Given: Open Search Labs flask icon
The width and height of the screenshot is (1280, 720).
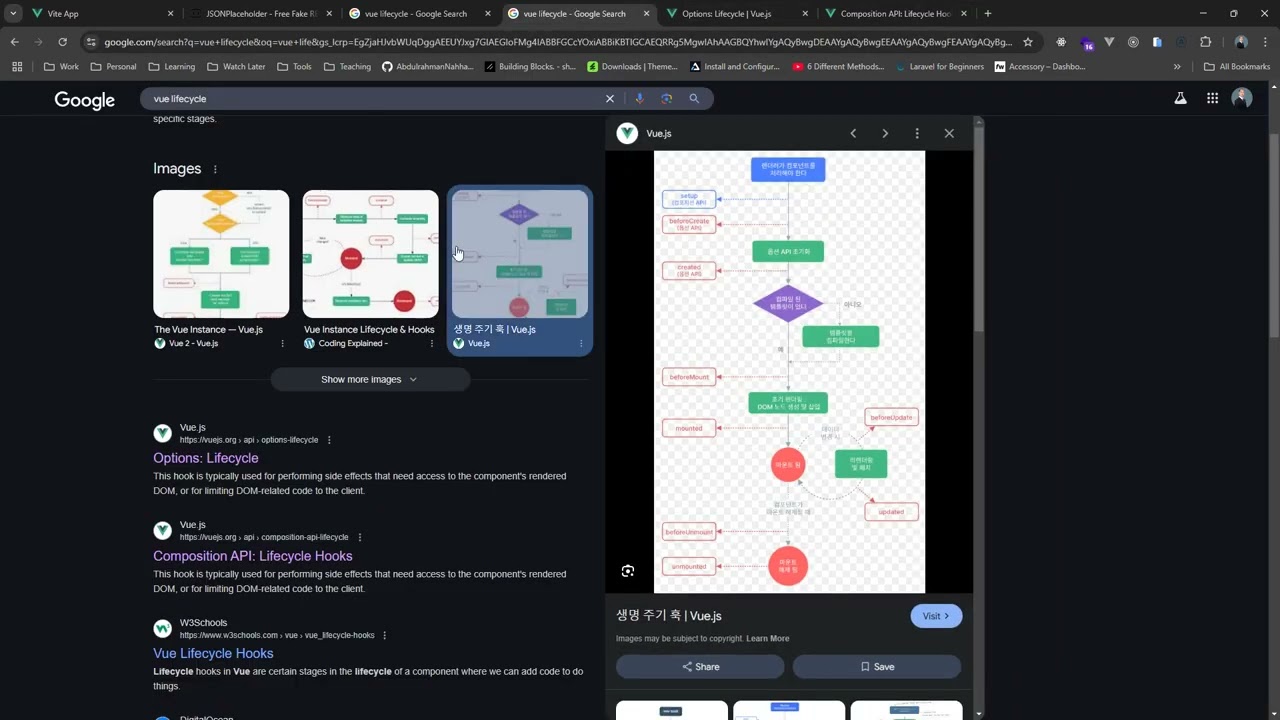Looking at the screenshot, I should [1181, 98].
